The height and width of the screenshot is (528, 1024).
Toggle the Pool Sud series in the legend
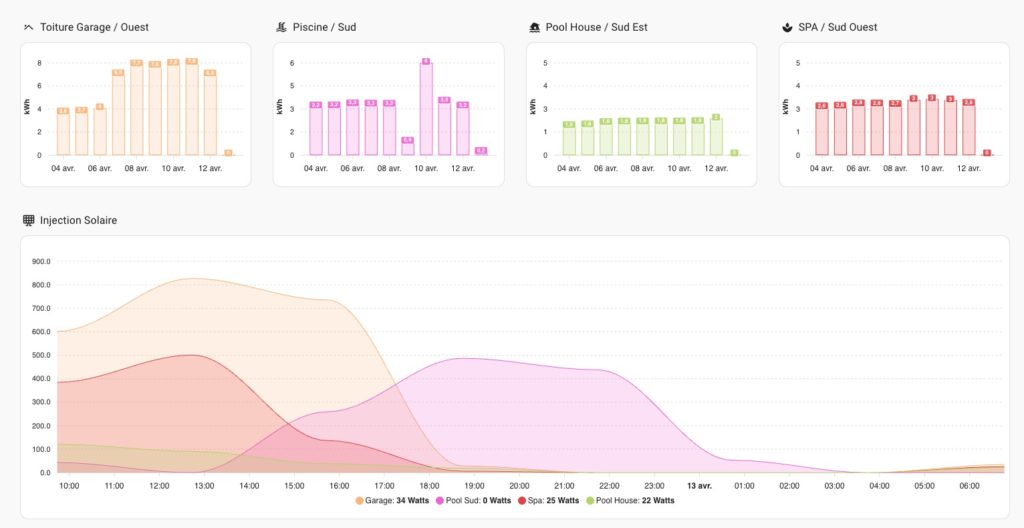(x=473, y=501)
